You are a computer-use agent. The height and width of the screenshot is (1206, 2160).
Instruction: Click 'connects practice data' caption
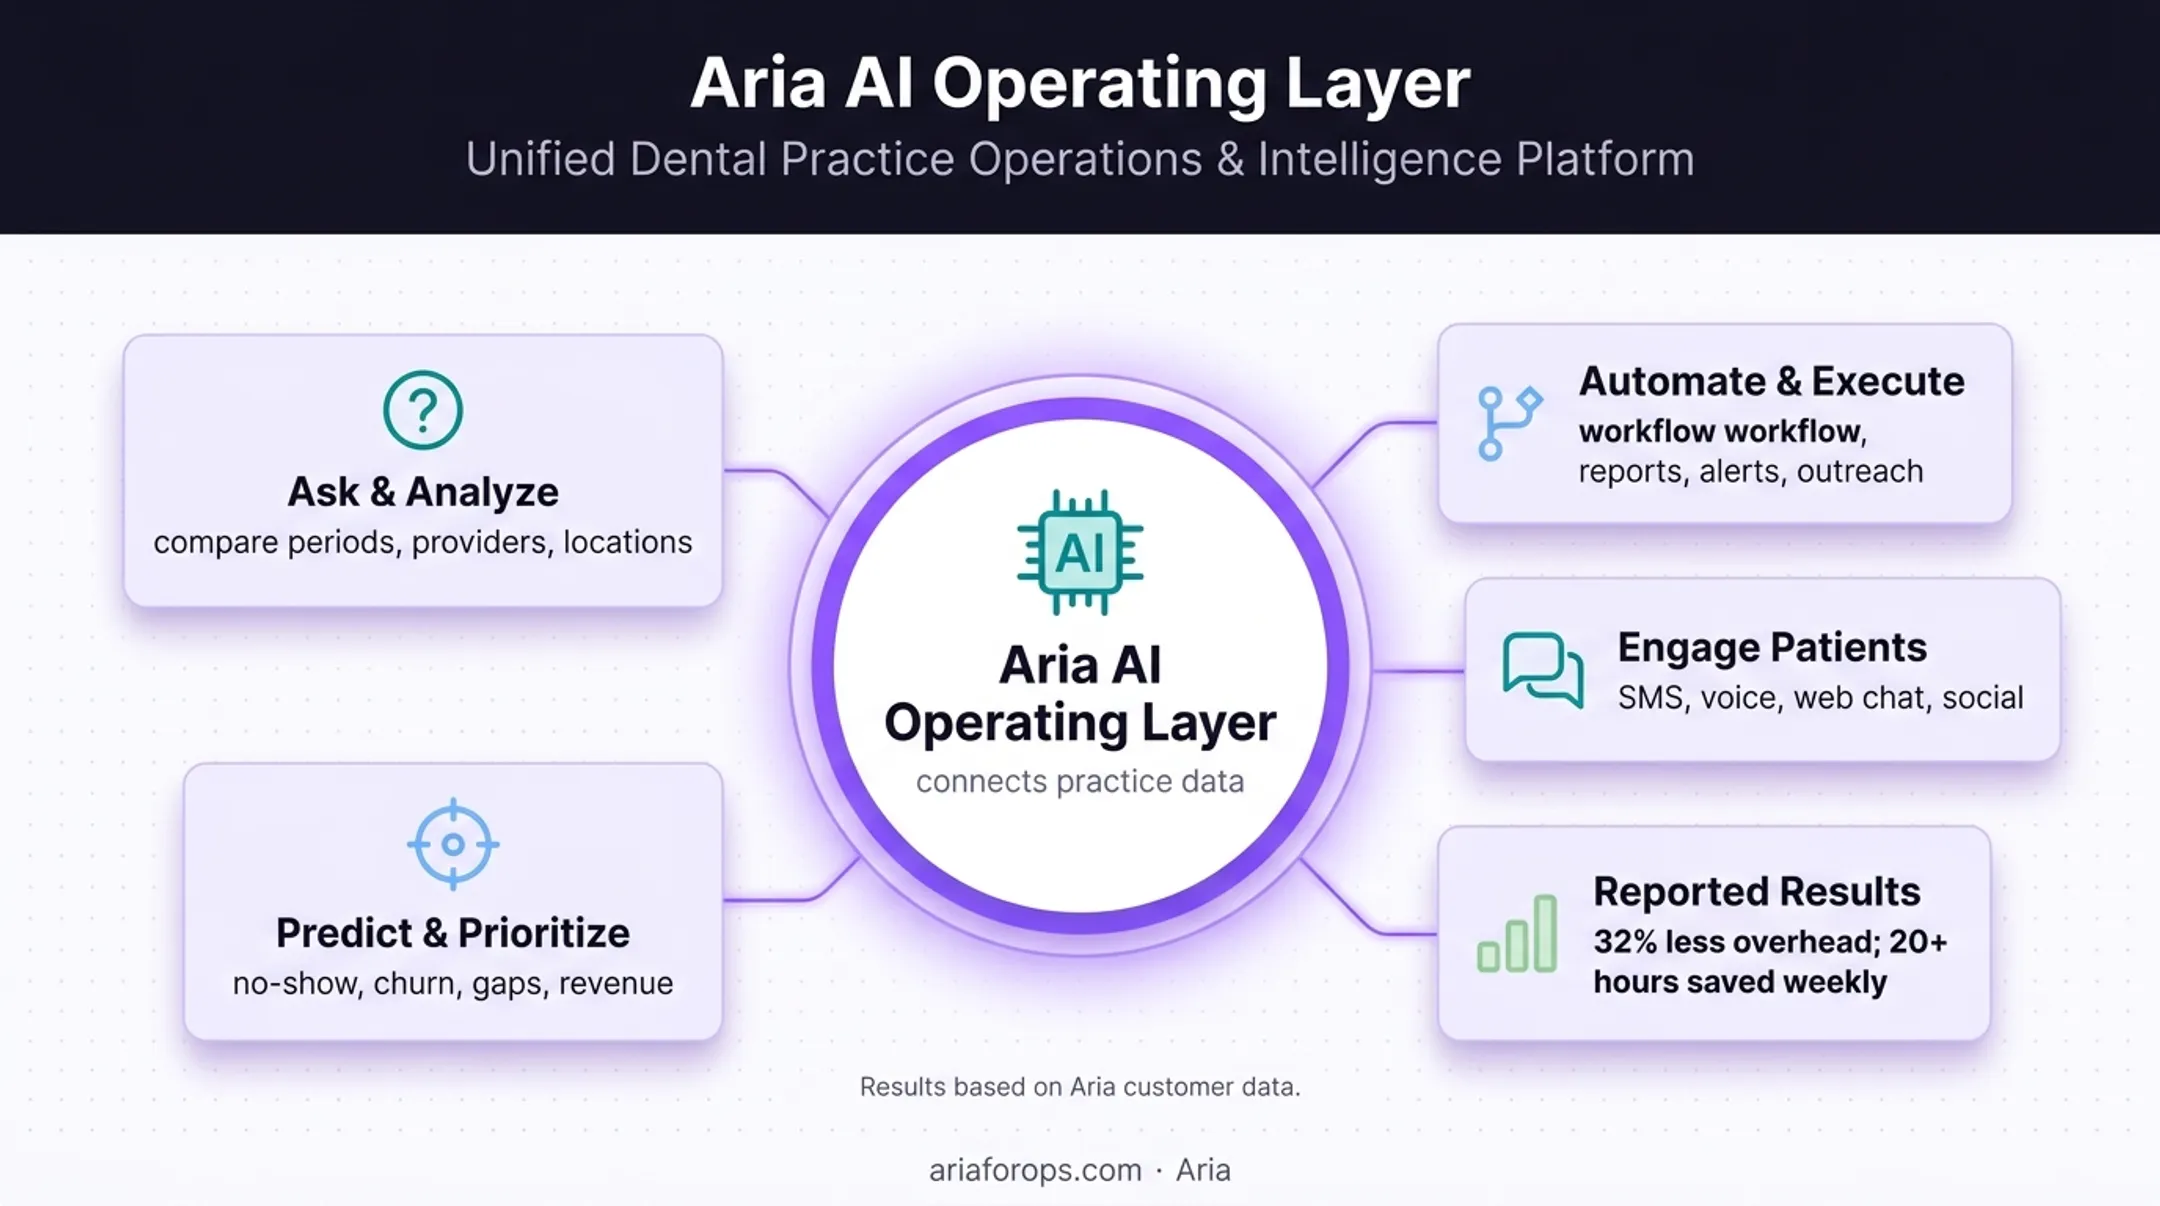(1080, 781)
